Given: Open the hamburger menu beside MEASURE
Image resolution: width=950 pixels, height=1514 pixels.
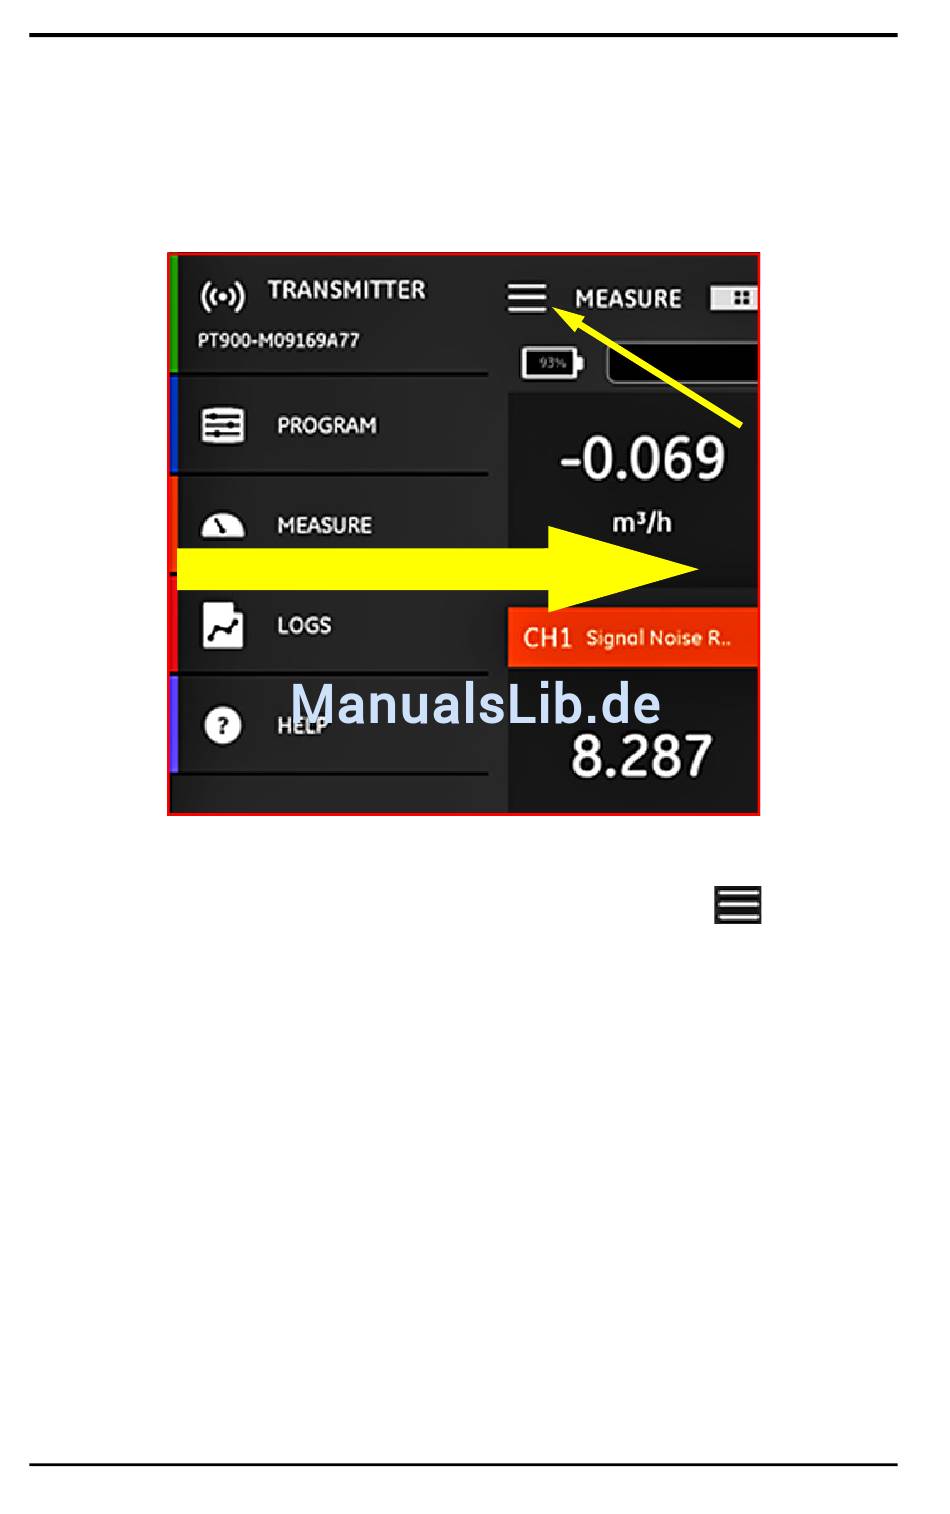Looking at the screenshot, I should coord(526,298).
